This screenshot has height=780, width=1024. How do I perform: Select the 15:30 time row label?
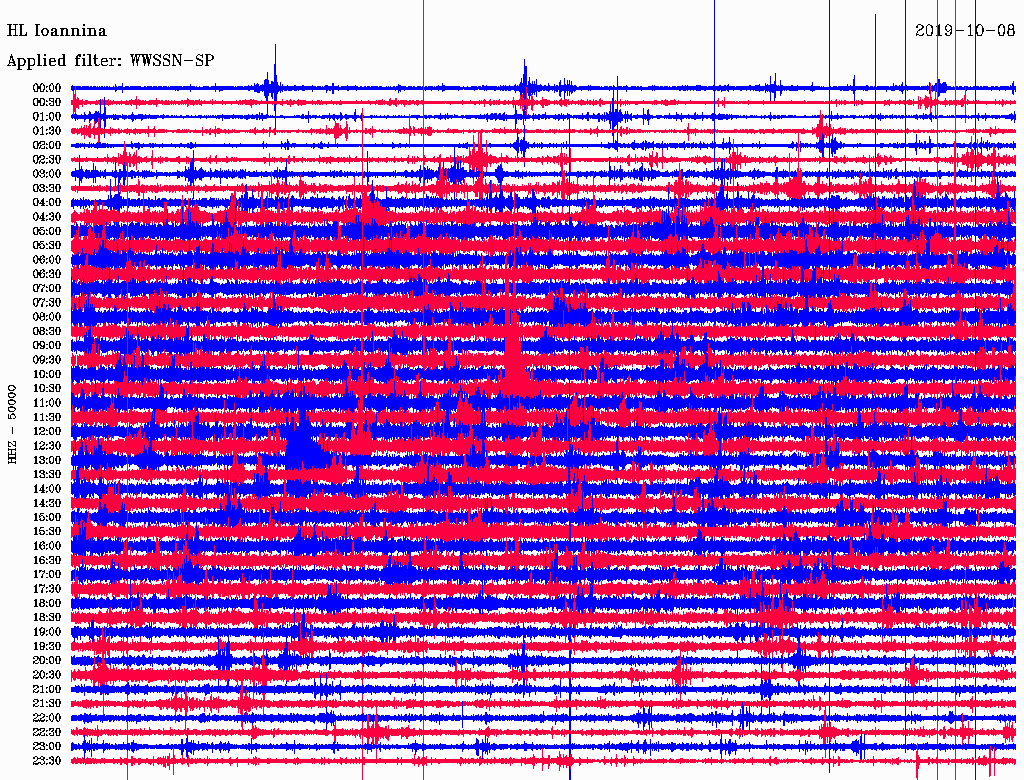point(47,532)
